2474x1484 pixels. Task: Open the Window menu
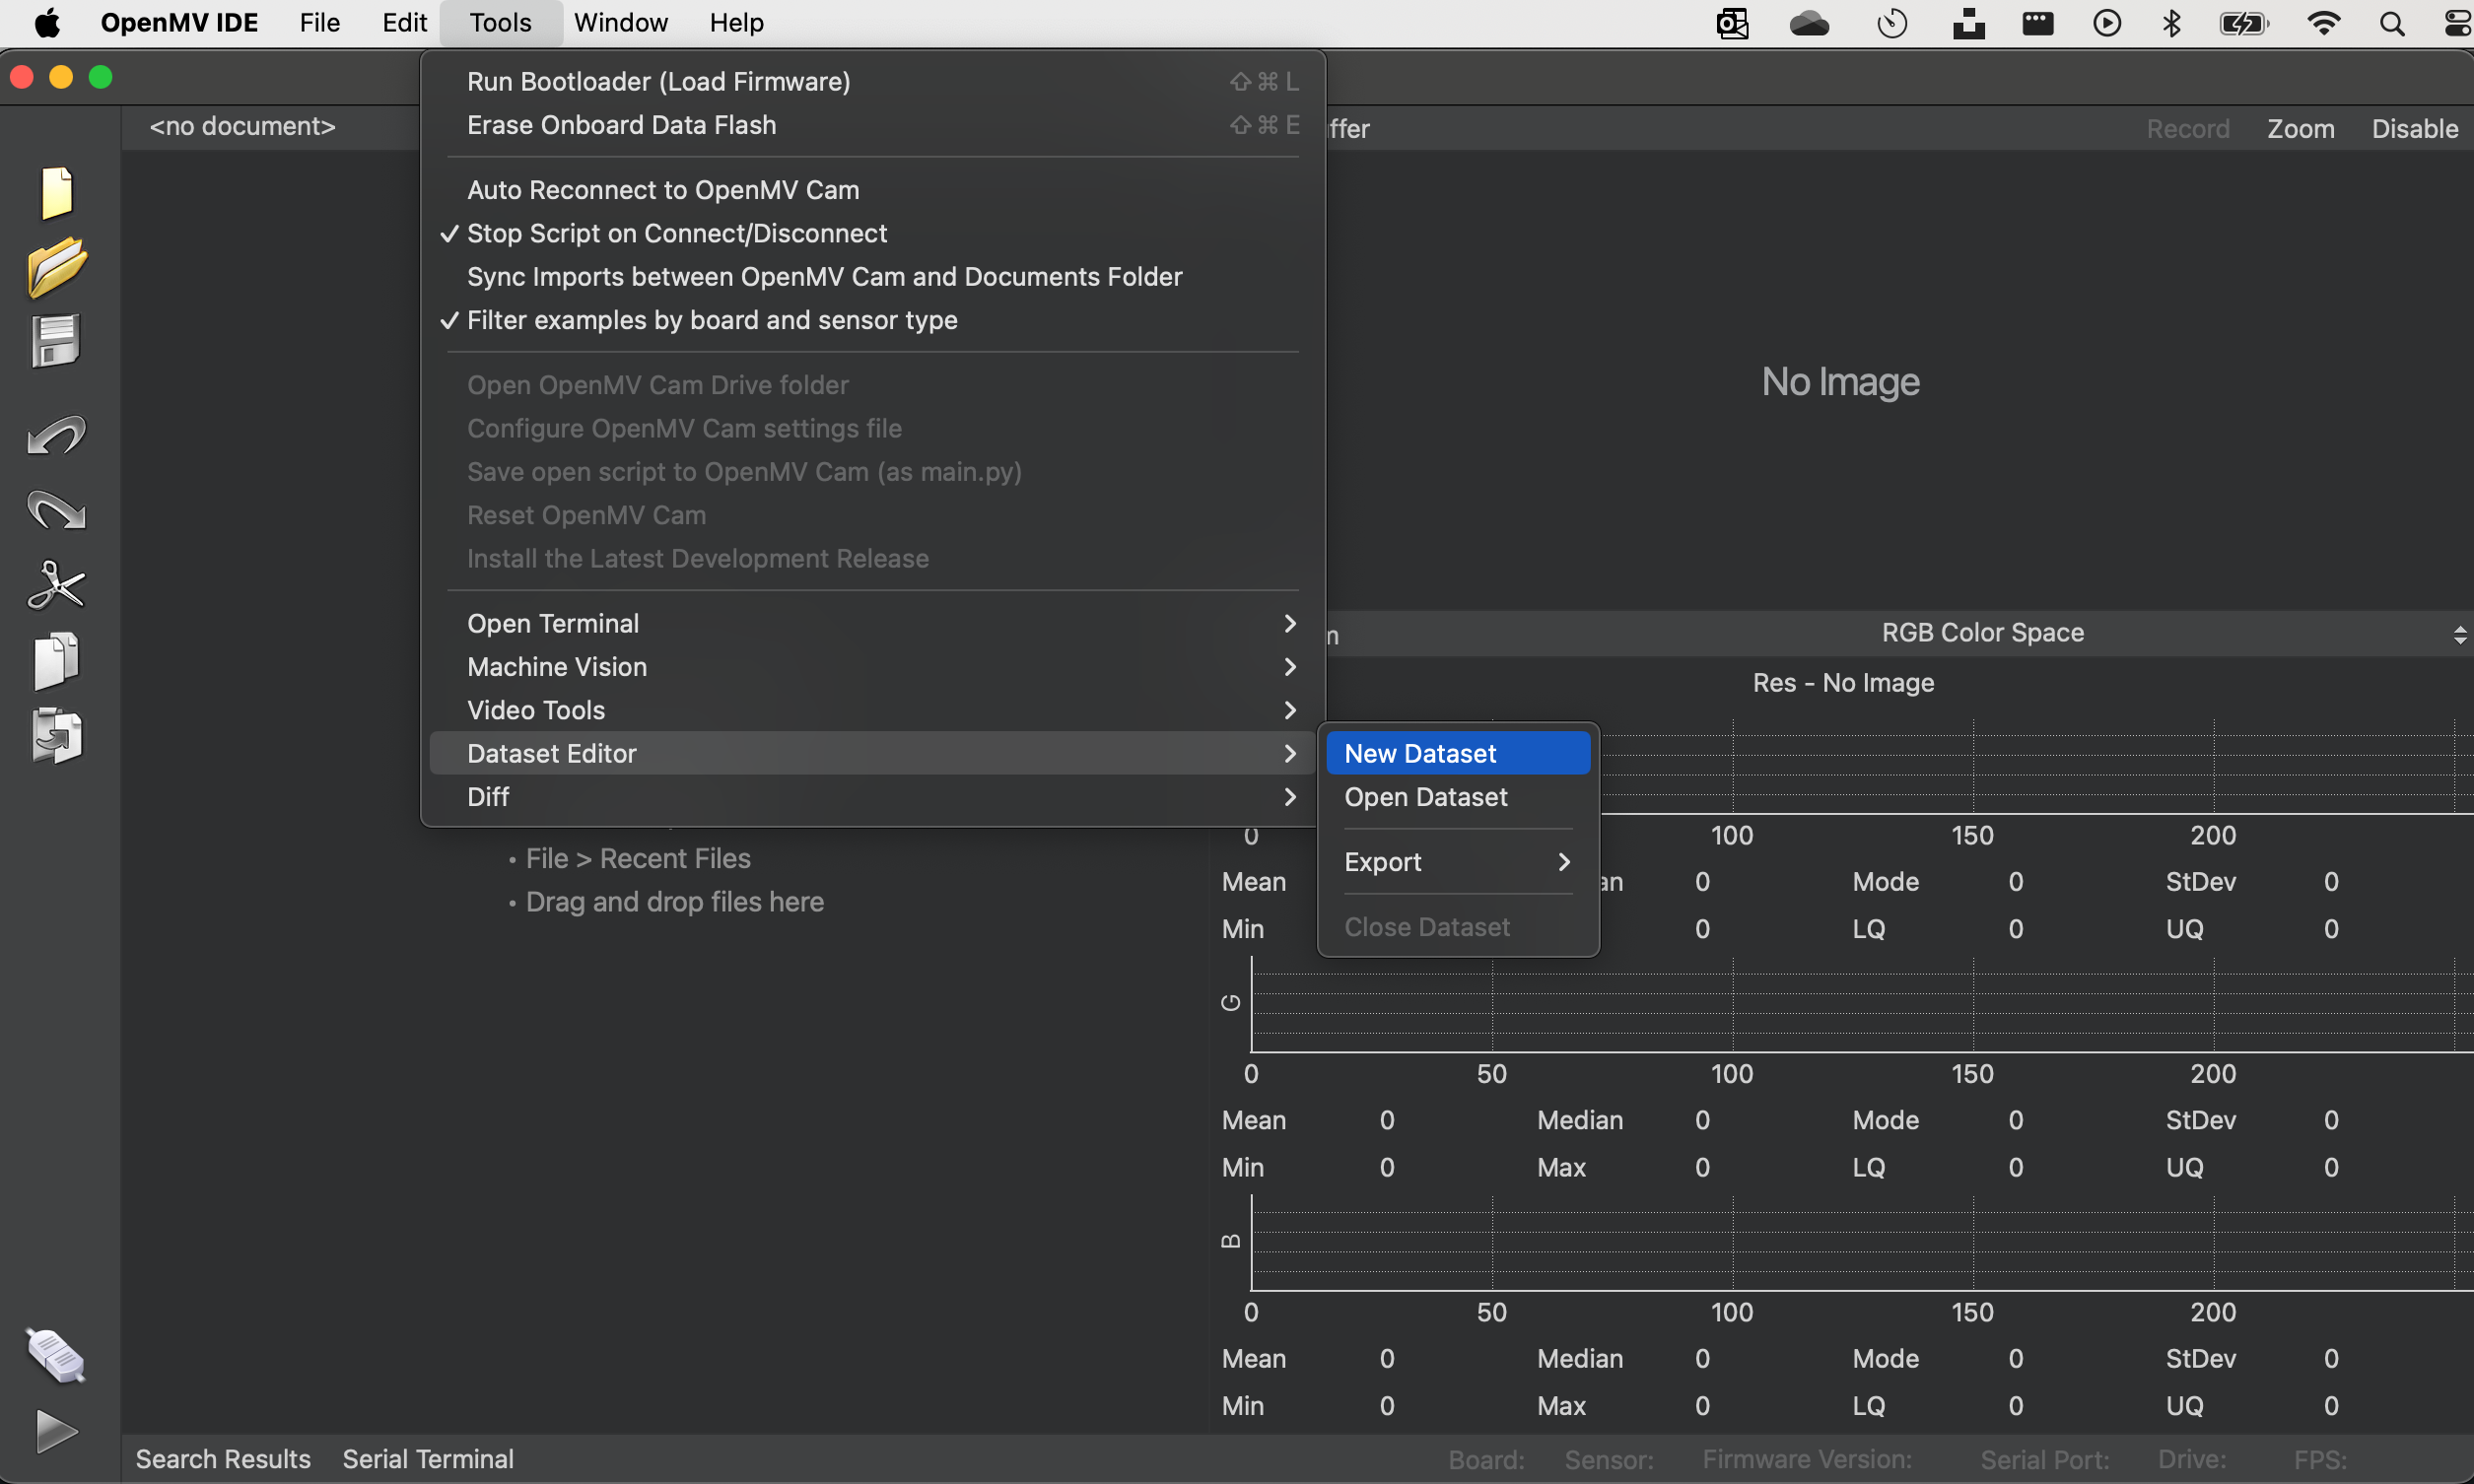pyautogui.click(x=620, y=23)
